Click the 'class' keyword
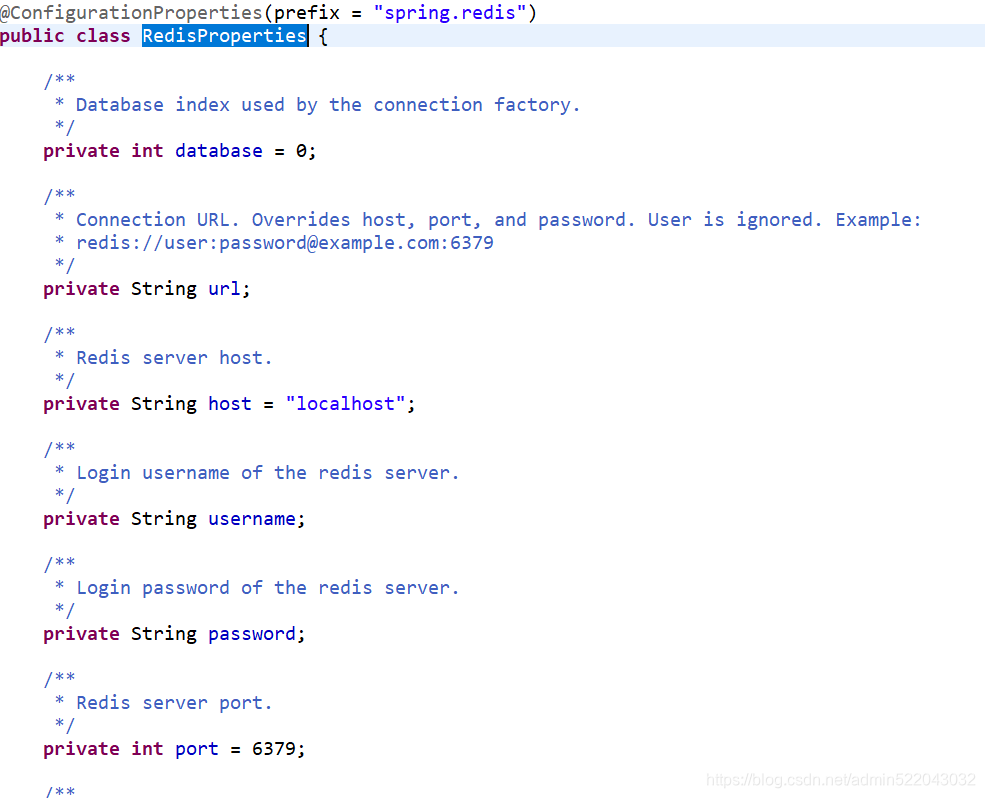Screen dimensions: 985x798 click(x=103, y=36)
